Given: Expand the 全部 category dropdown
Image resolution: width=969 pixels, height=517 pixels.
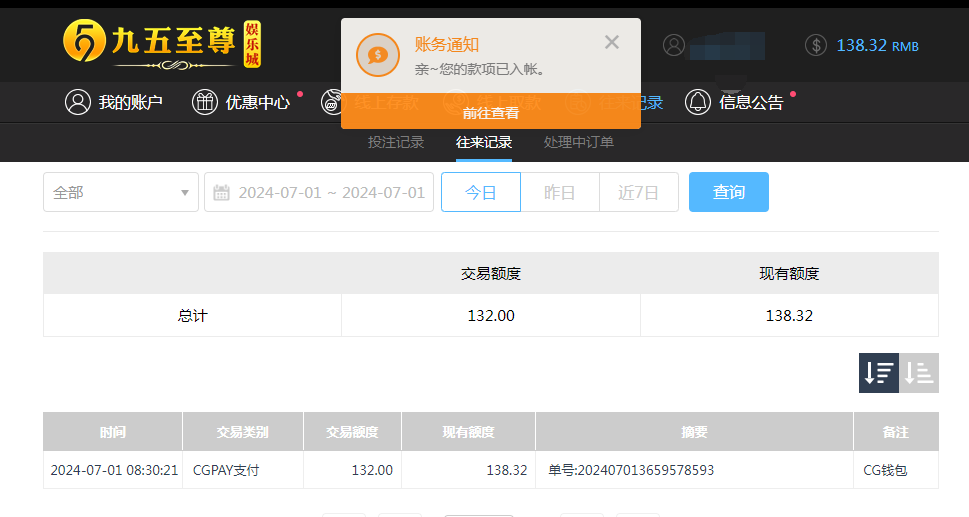Looking at the screenshot, I should (x=121, y=192).
